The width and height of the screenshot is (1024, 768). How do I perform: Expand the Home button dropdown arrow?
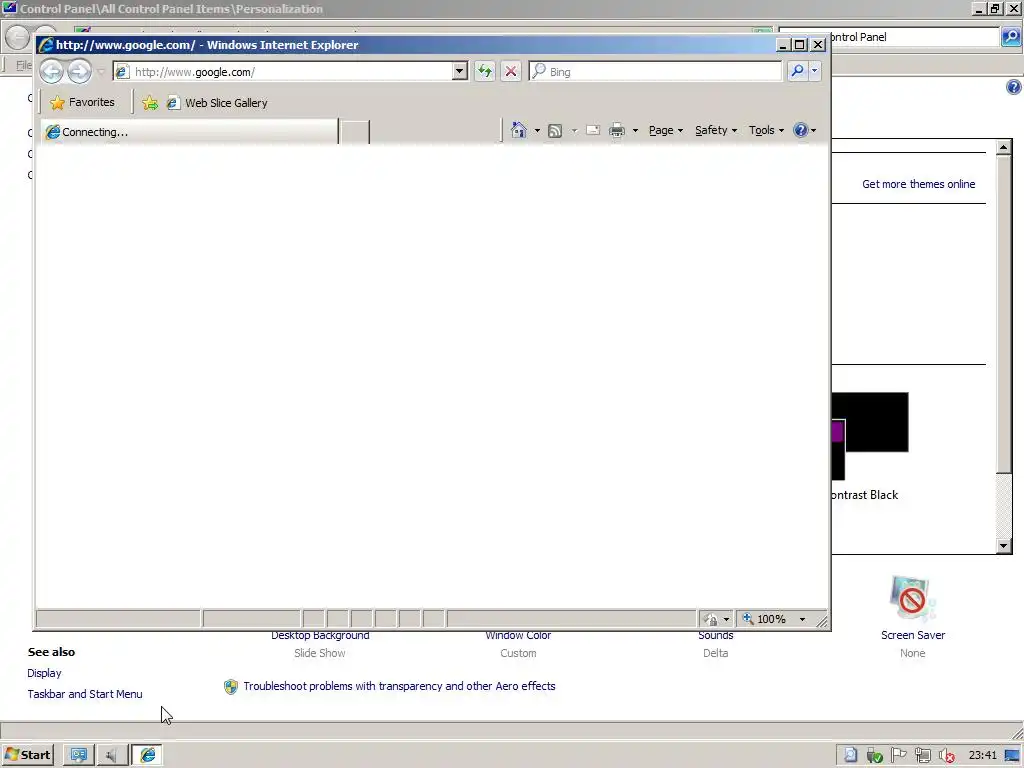coord(537,131)
